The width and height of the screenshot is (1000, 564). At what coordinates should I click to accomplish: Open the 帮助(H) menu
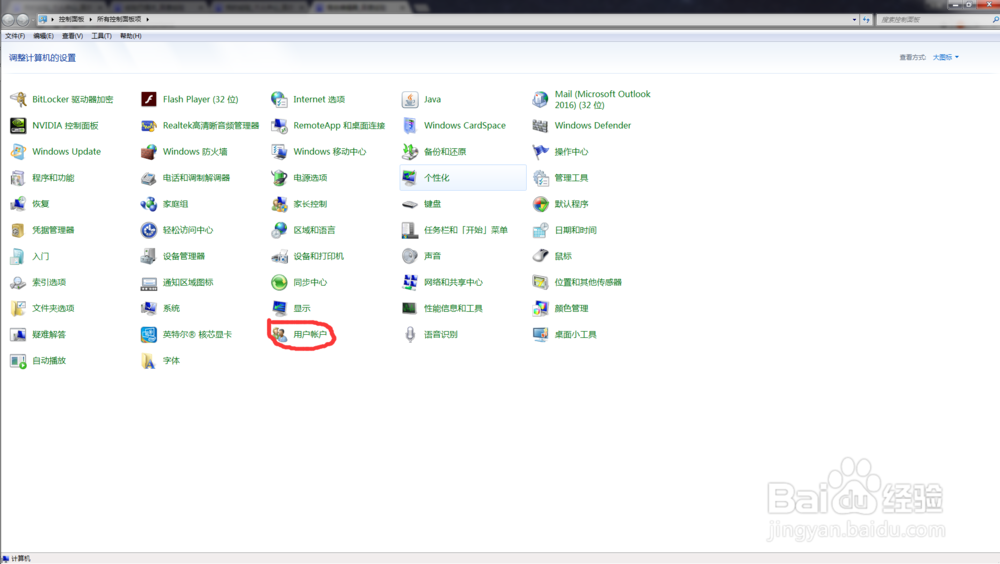coord(131,36)
